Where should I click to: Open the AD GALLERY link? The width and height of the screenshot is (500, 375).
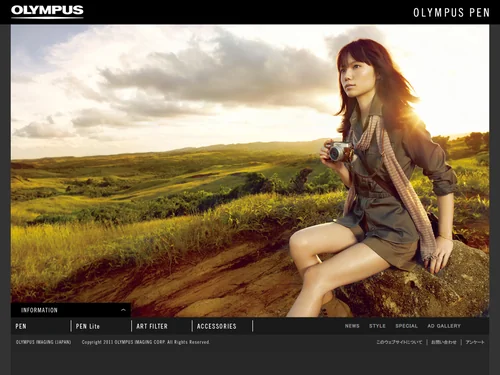point(444,326)
